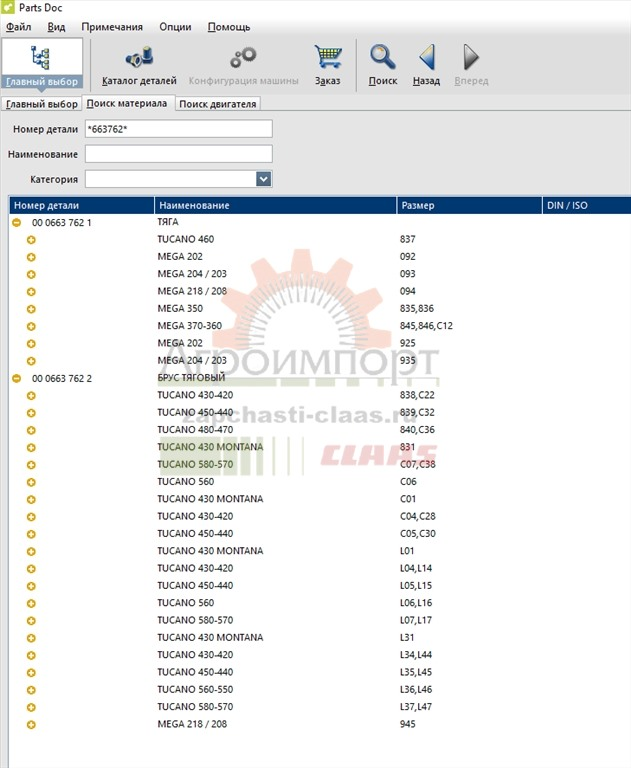
Task: Collapse part 00 0663 762 1
Action: pyautogui.click(x=17, y=222)
